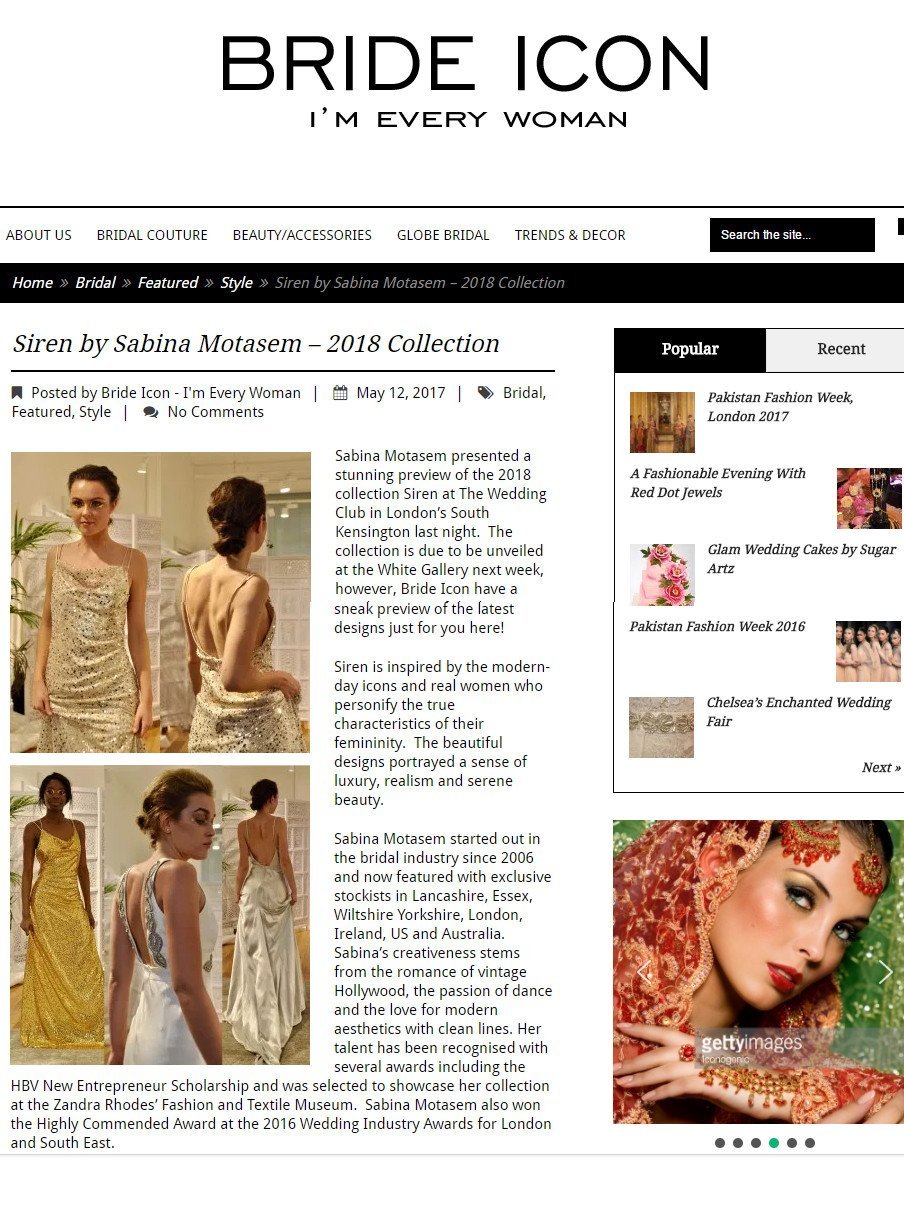The width and height of the screenshot is (904, 1228).
Task: Click the bookmark icon before Posted by
Action: [17, 393]
